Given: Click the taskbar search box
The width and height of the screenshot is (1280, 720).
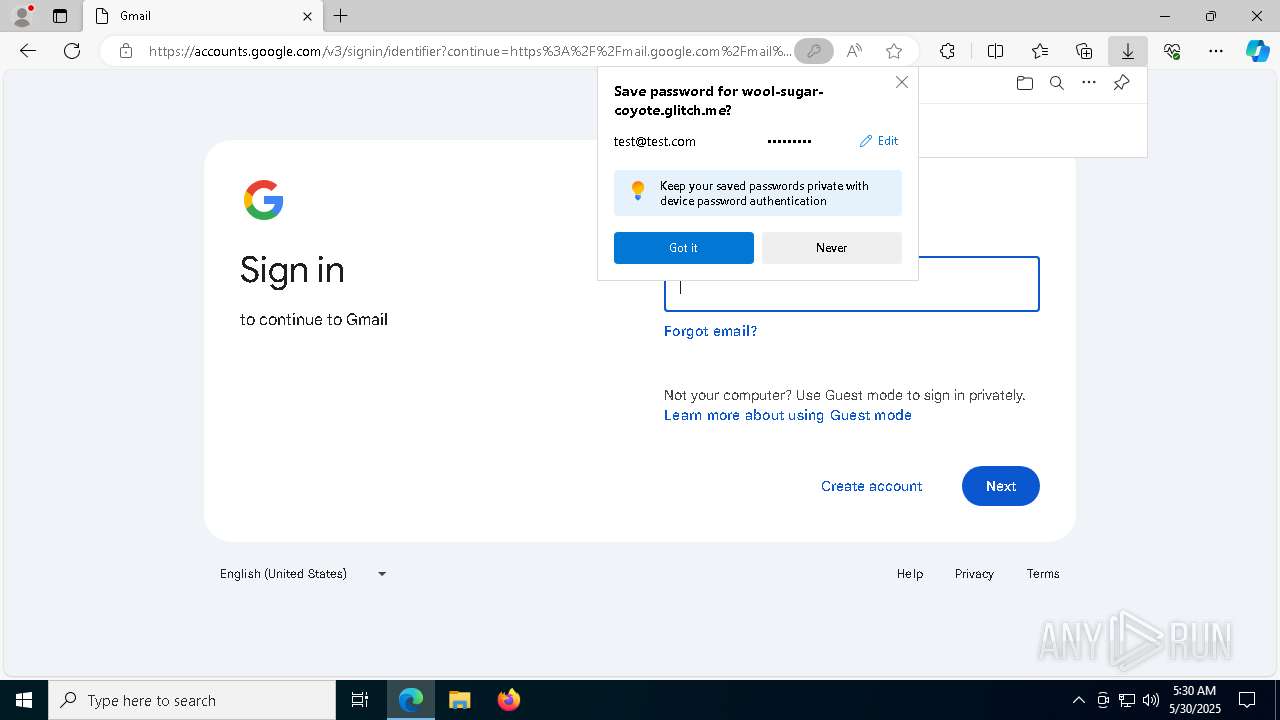Looking at the screenshot, I should pyautogui.click(x=192, y=700).
